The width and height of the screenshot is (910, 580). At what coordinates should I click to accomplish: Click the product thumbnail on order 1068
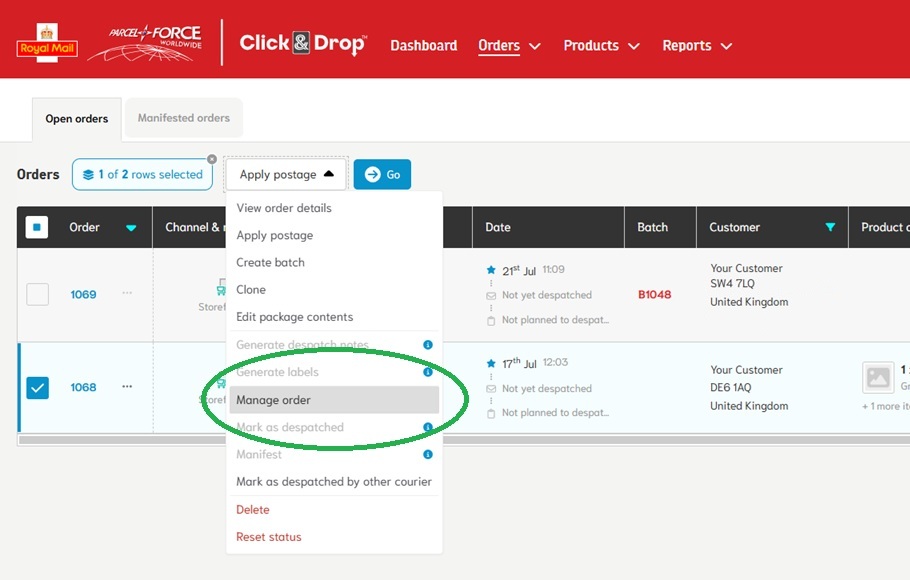(878, 378)
